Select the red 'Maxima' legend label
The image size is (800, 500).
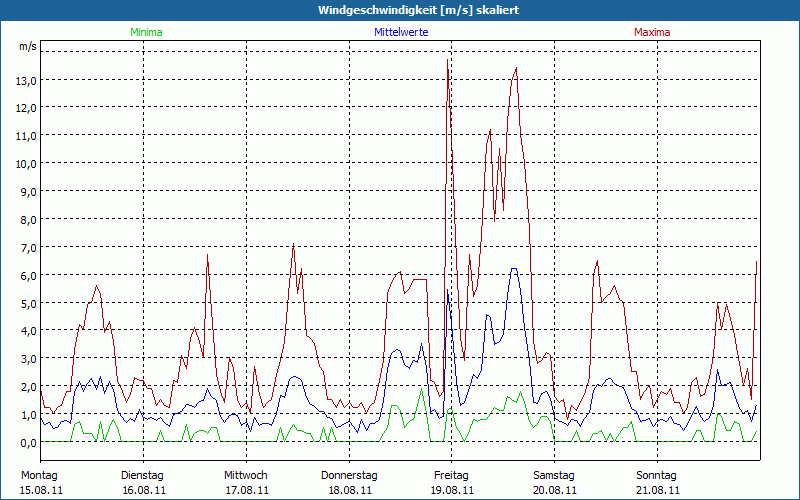[x=652, y=32]
